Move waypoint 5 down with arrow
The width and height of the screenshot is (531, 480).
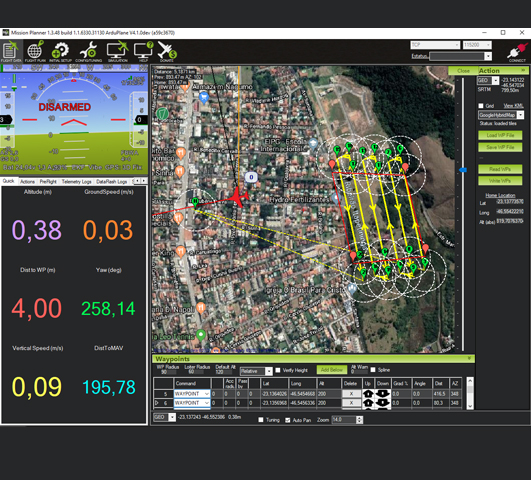[x=383, y=394]
